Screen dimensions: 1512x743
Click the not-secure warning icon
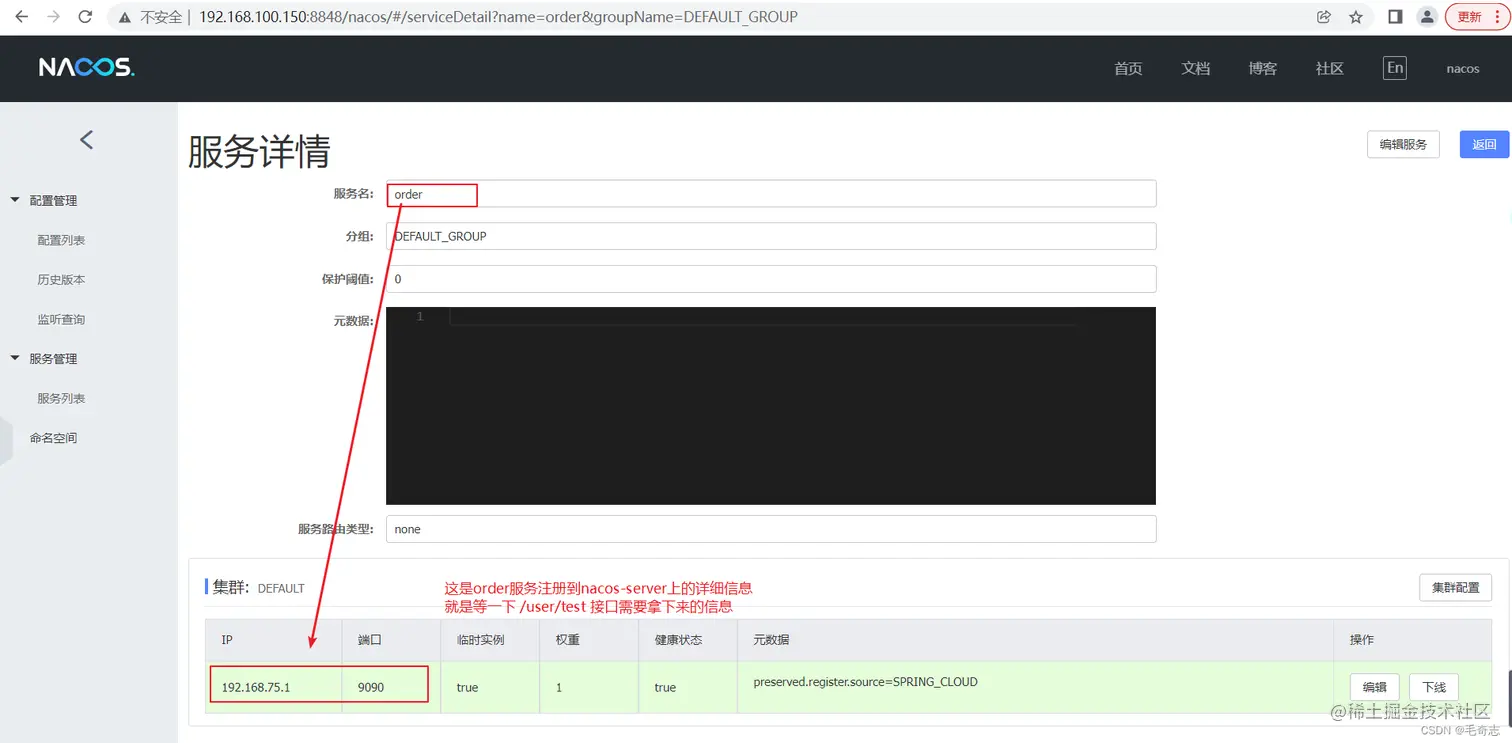125,17
